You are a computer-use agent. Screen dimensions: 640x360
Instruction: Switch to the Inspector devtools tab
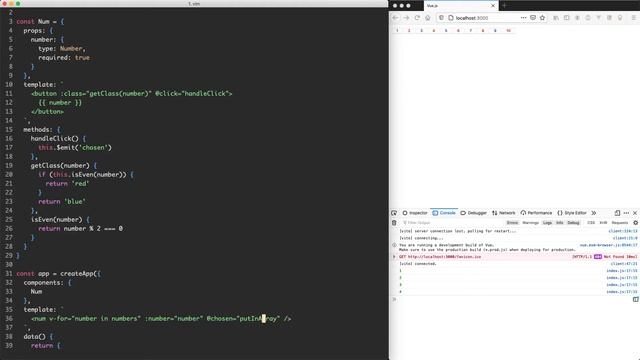(x=415, y=213)
